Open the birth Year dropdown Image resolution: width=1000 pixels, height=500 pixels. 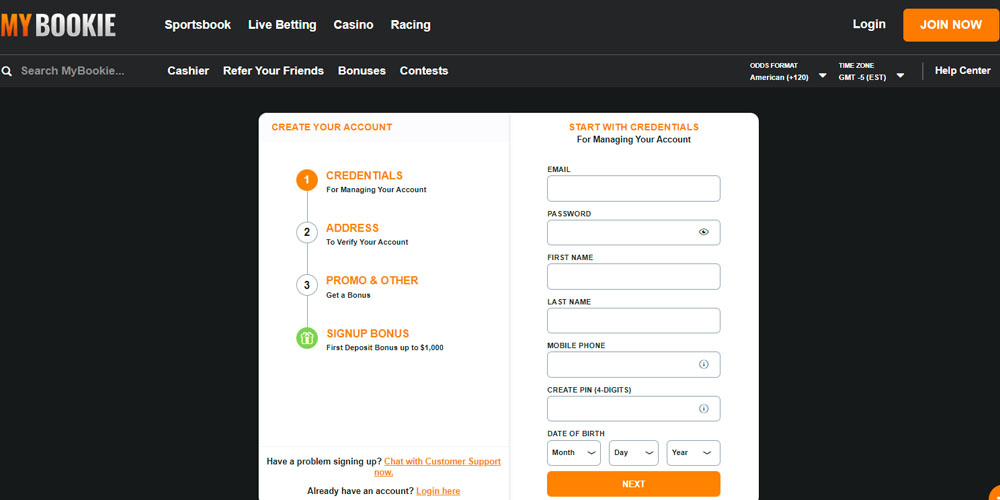[x=693, y=453]
